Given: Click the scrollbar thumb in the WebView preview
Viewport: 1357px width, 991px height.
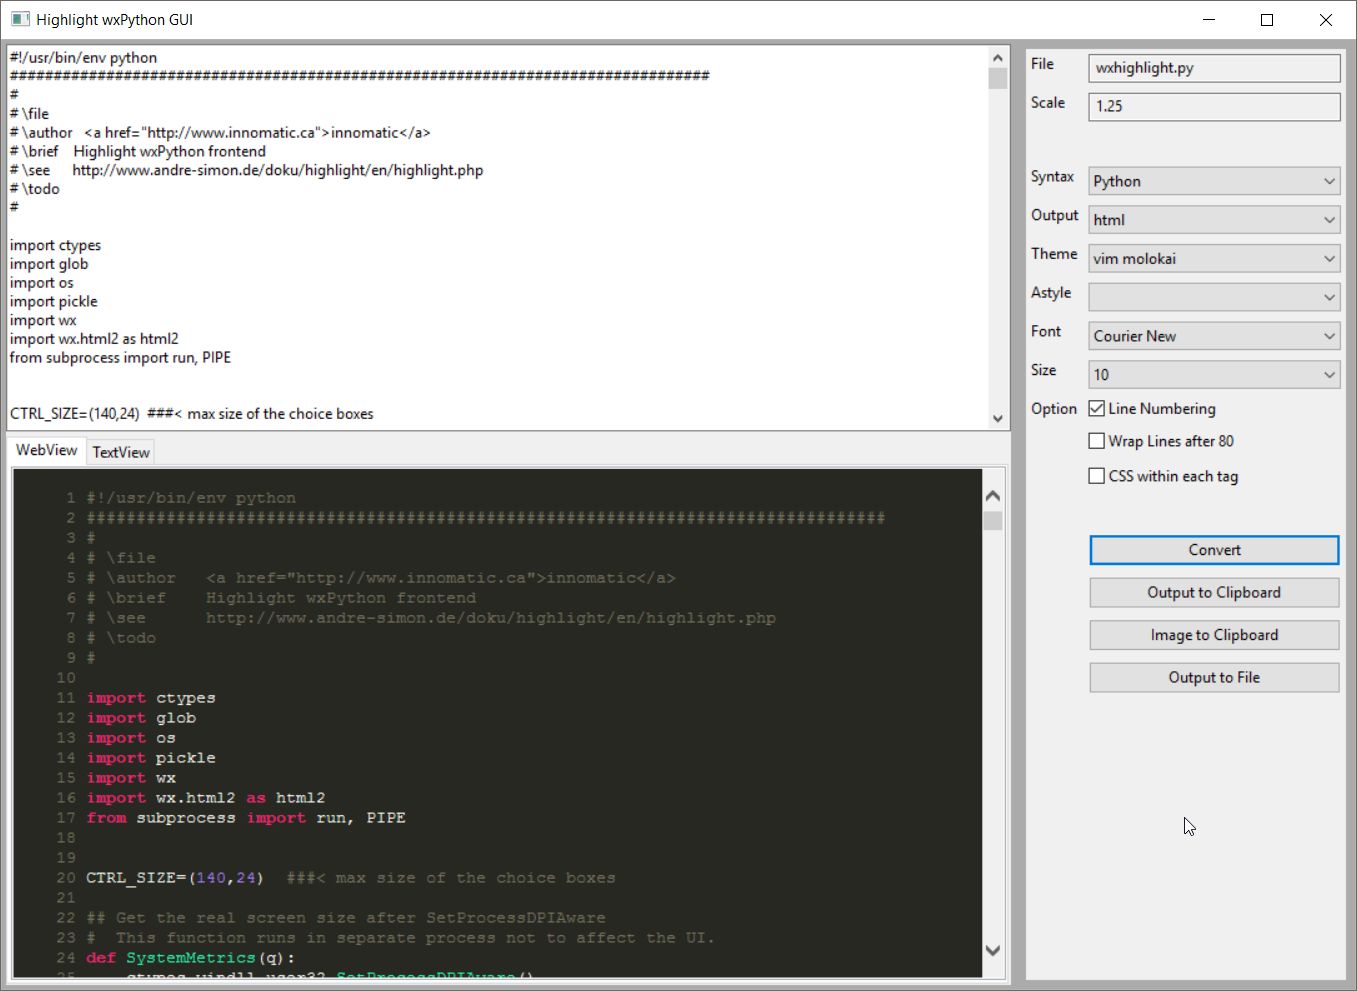Looking at the screenshot, I should tap(992, 520).
